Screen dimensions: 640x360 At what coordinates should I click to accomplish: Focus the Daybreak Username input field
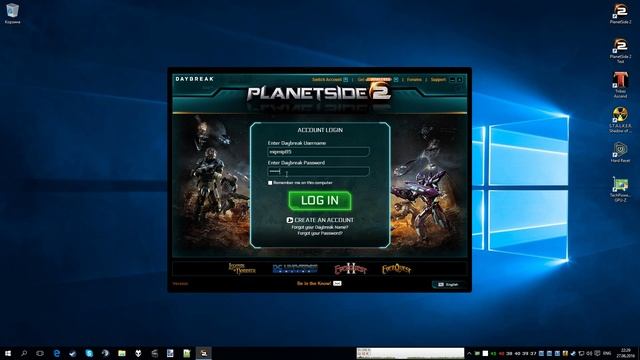pyautogui.click(x=318, y=152)
